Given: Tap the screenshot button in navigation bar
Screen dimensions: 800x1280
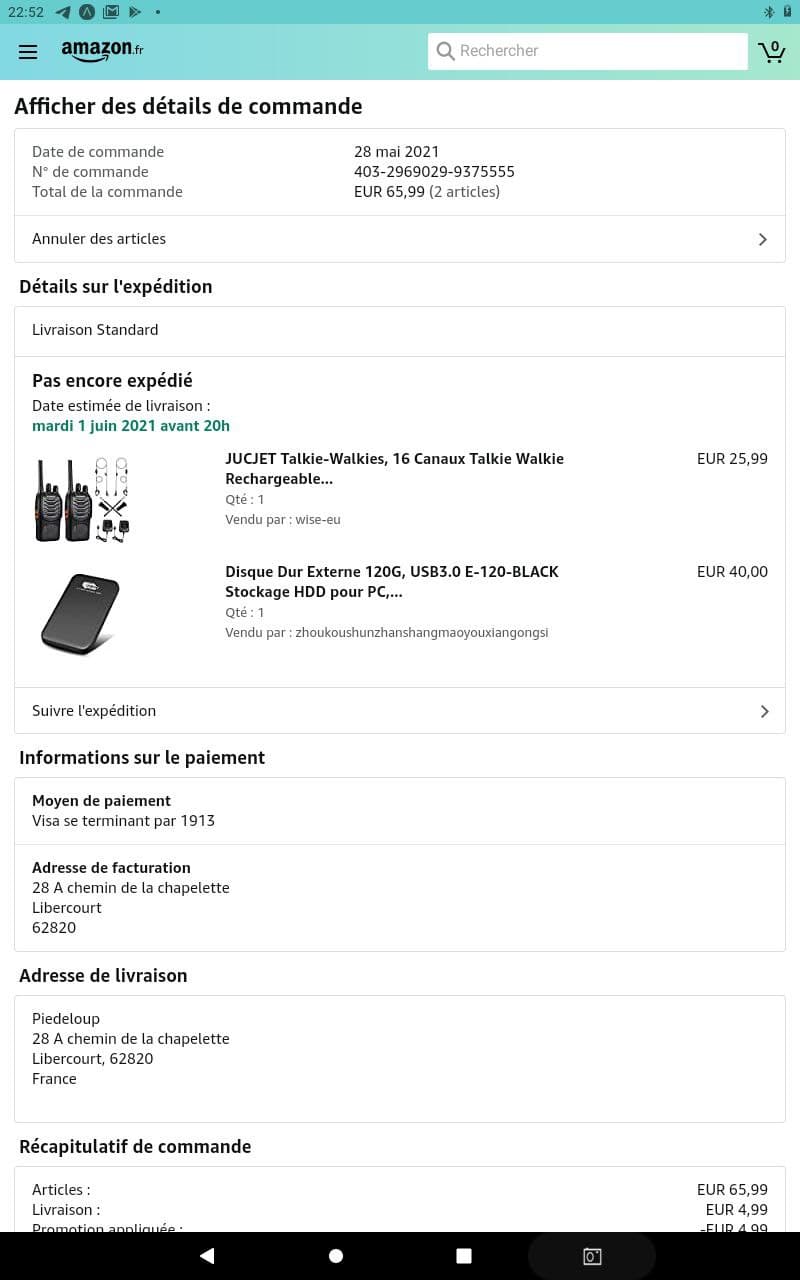Looking at the screenshot, I should click(592, 1256).
